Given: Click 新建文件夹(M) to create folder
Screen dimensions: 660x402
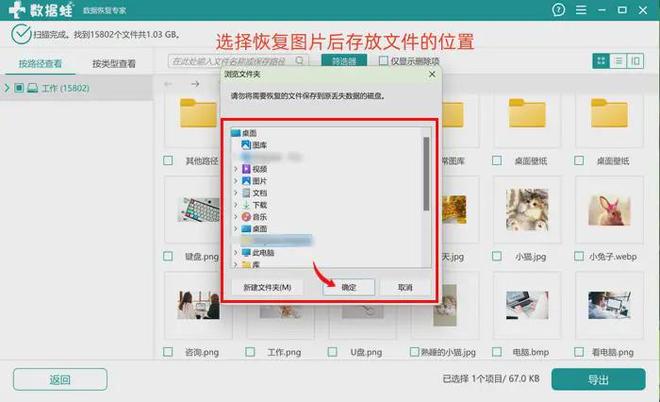Looking at the screenshot, I should pyautogui.click(x=267, y=288).
